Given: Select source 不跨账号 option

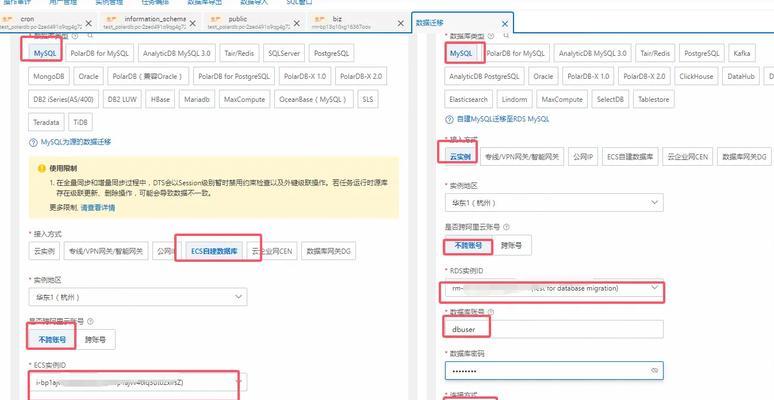Looking at the screenshot, I should click(x=52, y=340).
